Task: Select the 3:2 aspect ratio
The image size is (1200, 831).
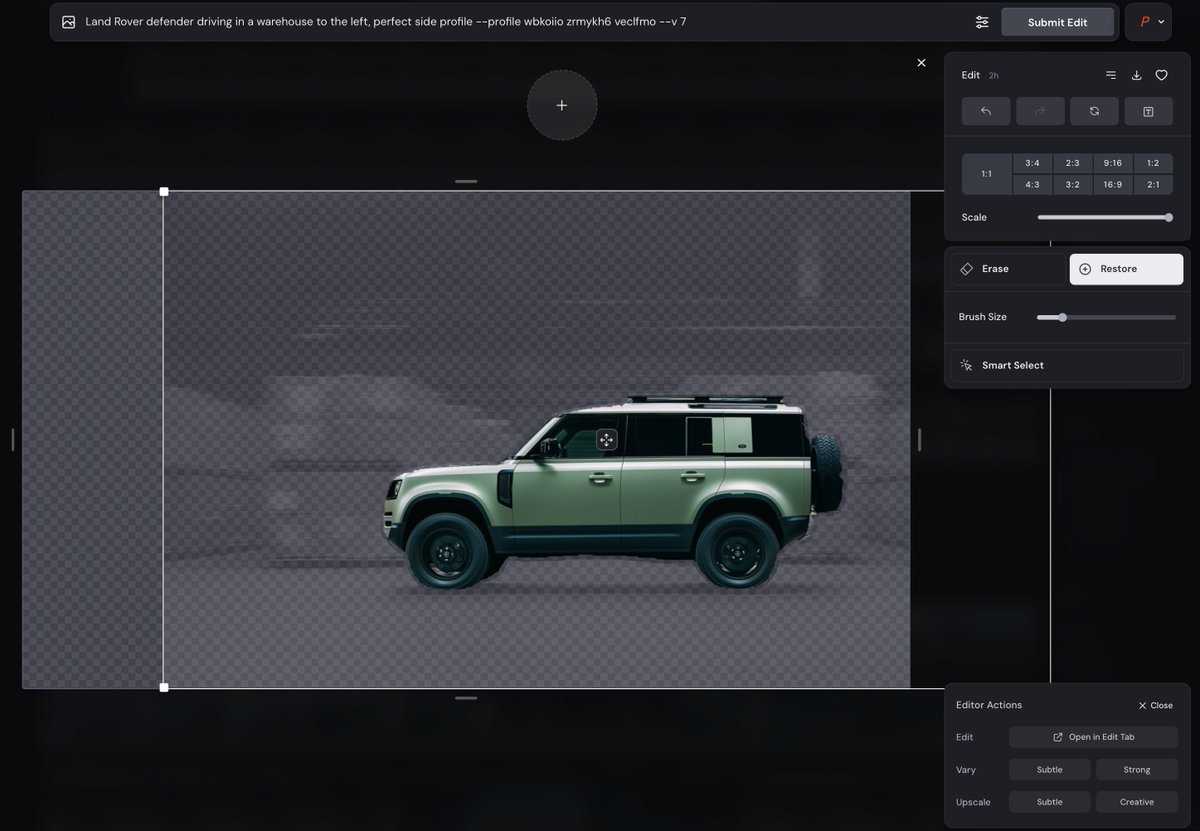Action: click(1072, 184)
